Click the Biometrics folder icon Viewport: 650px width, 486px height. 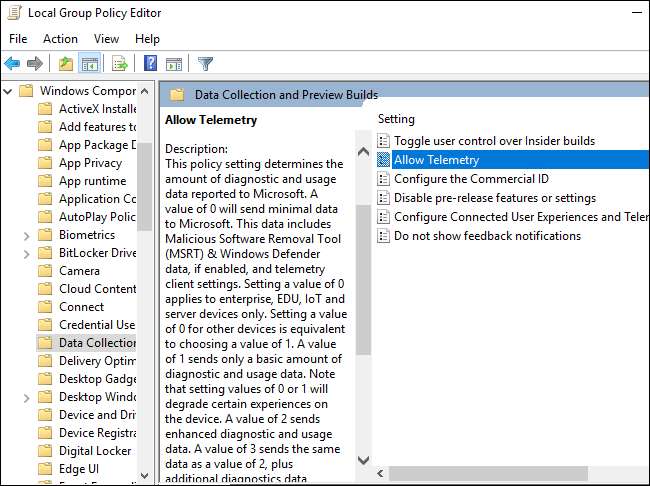tap(45, 235)
